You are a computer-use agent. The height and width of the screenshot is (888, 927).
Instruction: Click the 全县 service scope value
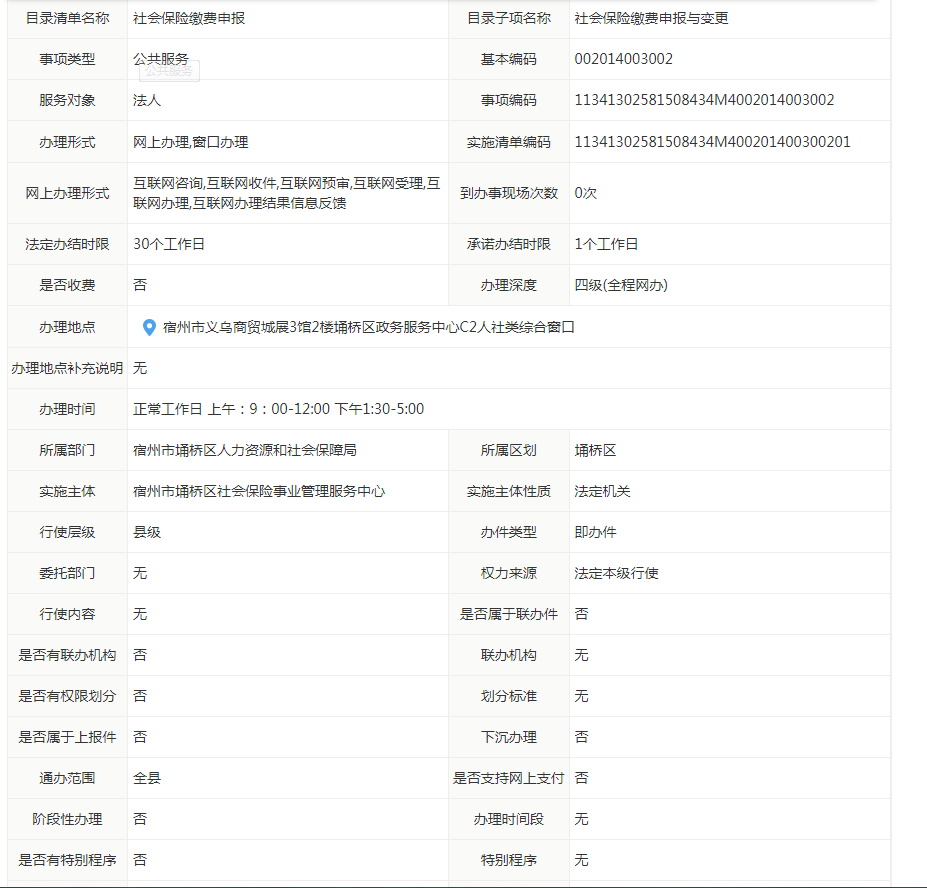pos(147,778)
